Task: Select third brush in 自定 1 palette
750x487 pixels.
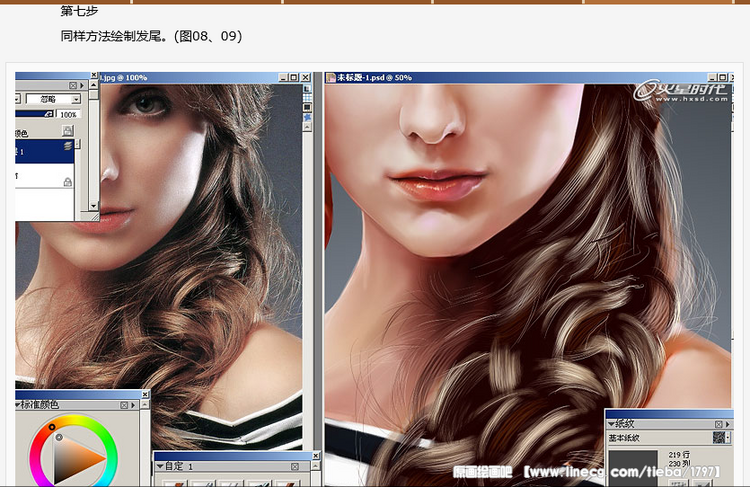Action: tap(232, 483)
